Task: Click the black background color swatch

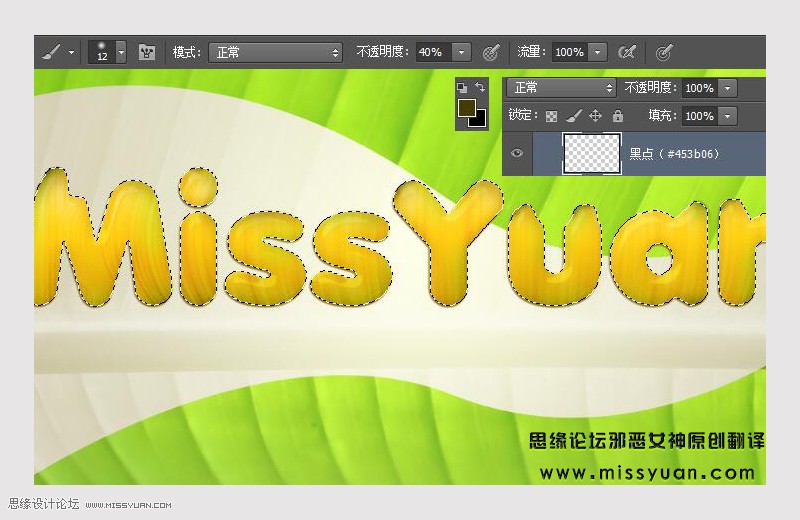Action: click(x=478, y=119)
